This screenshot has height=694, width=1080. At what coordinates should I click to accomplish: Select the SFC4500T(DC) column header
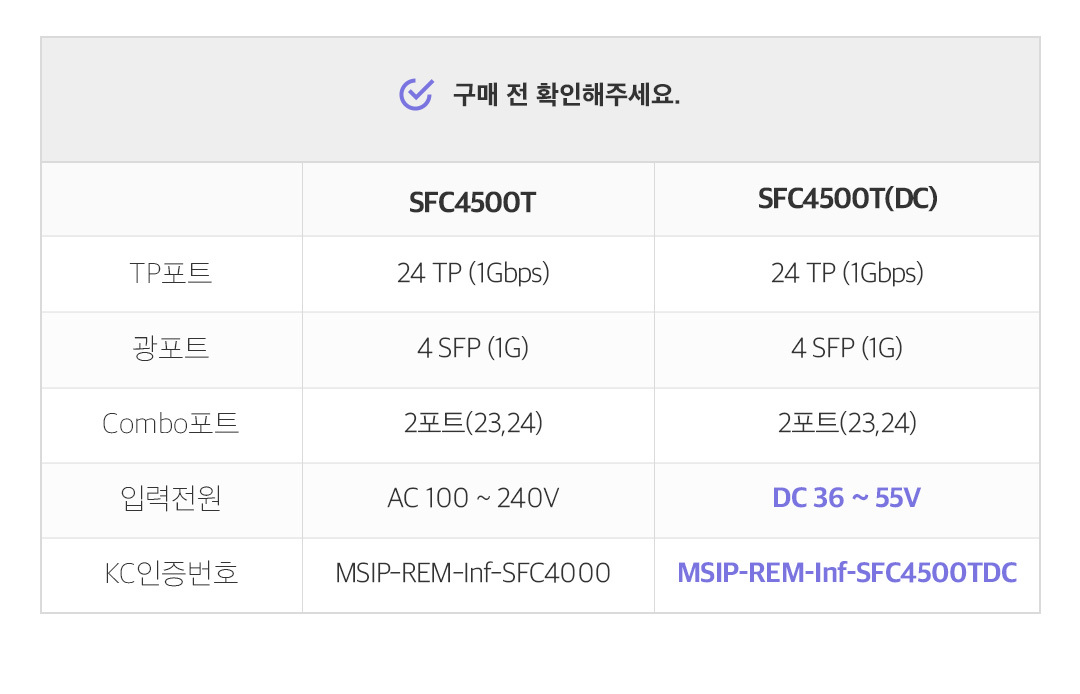click(x=847, y=199)
